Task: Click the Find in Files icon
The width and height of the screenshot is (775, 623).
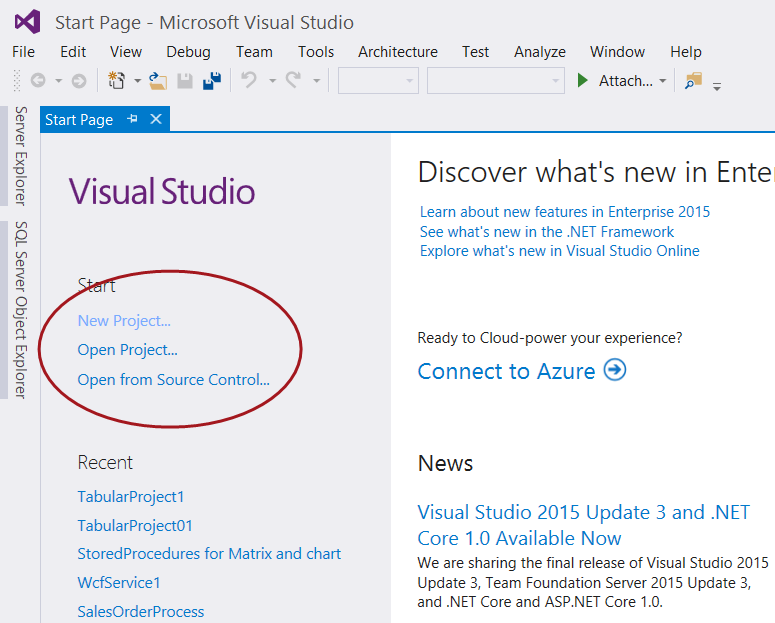Action: click(x=693, y=81)
